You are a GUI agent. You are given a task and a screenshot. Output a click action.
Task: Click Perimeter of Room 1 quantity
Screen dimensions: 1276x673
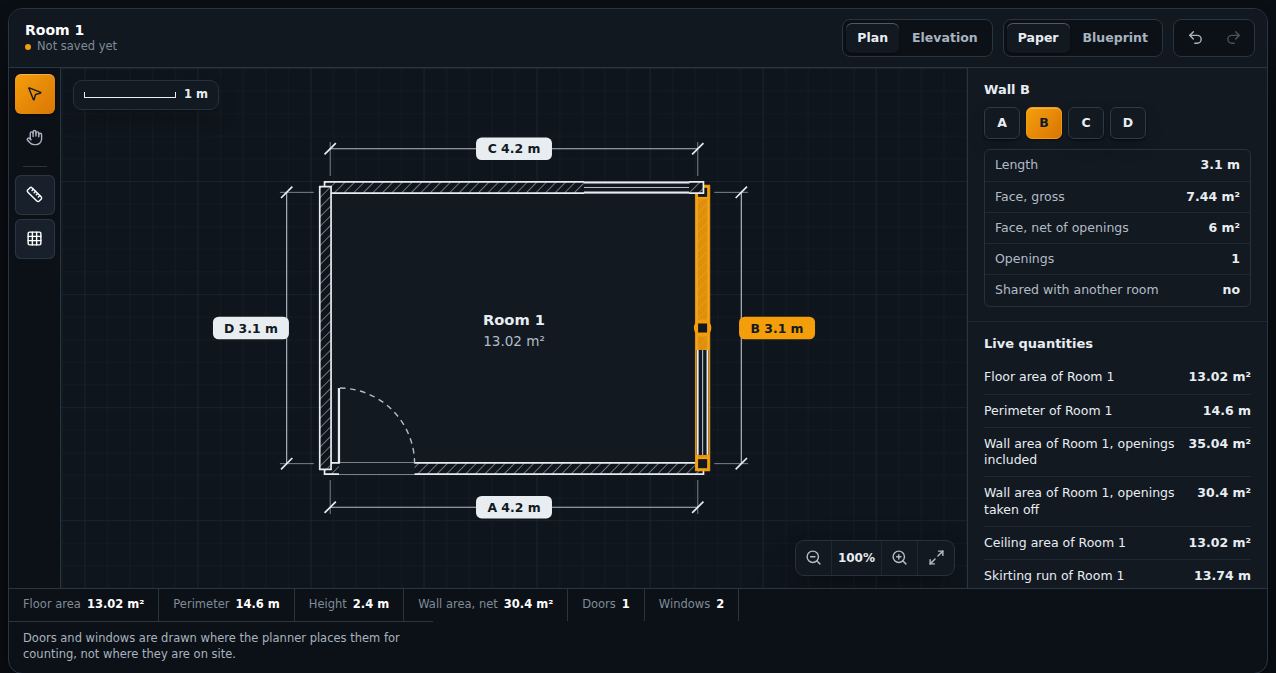pos(1117,411)
